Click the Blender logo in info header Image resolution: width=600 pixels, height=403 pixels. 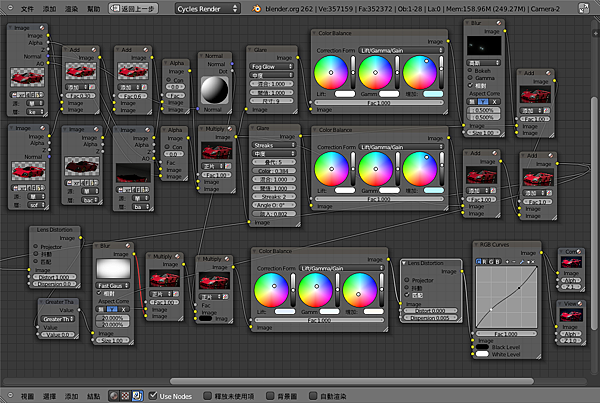tap(256, 8)
